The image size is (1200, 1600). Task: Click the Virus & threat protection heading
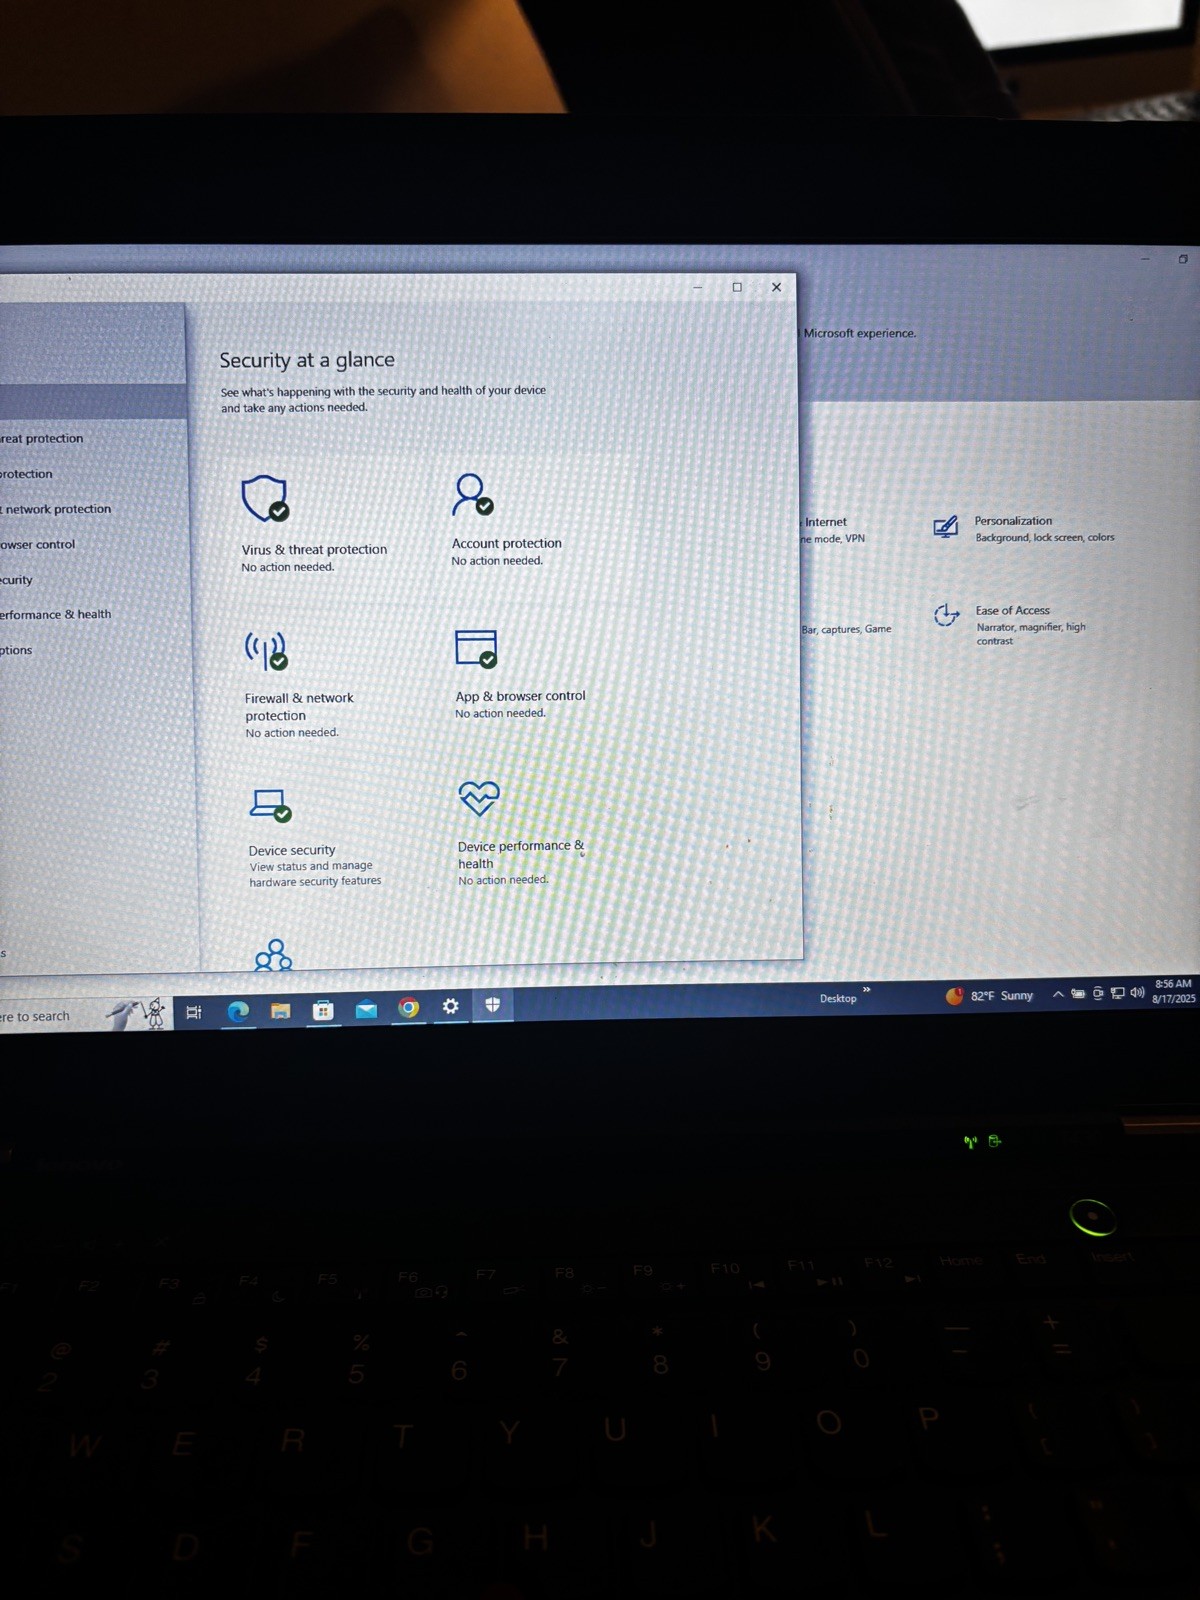point(314,549)
